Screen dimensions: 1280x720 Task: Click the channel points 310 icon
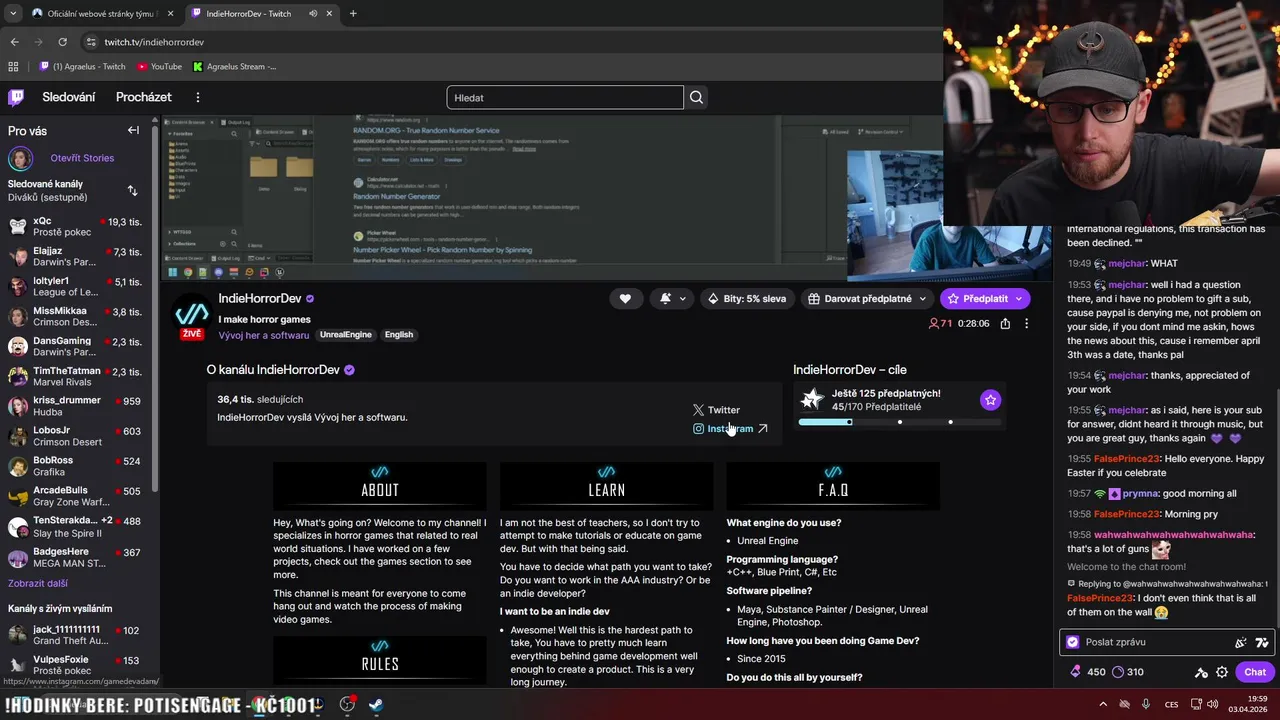click(x=1118, y=672)
